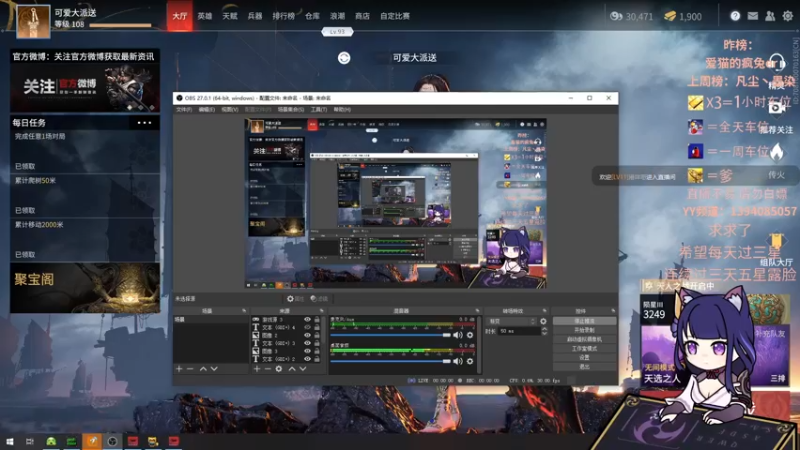Enable 工作室模式 in OBS controls
800x450 pixels.
pos(584,348)
